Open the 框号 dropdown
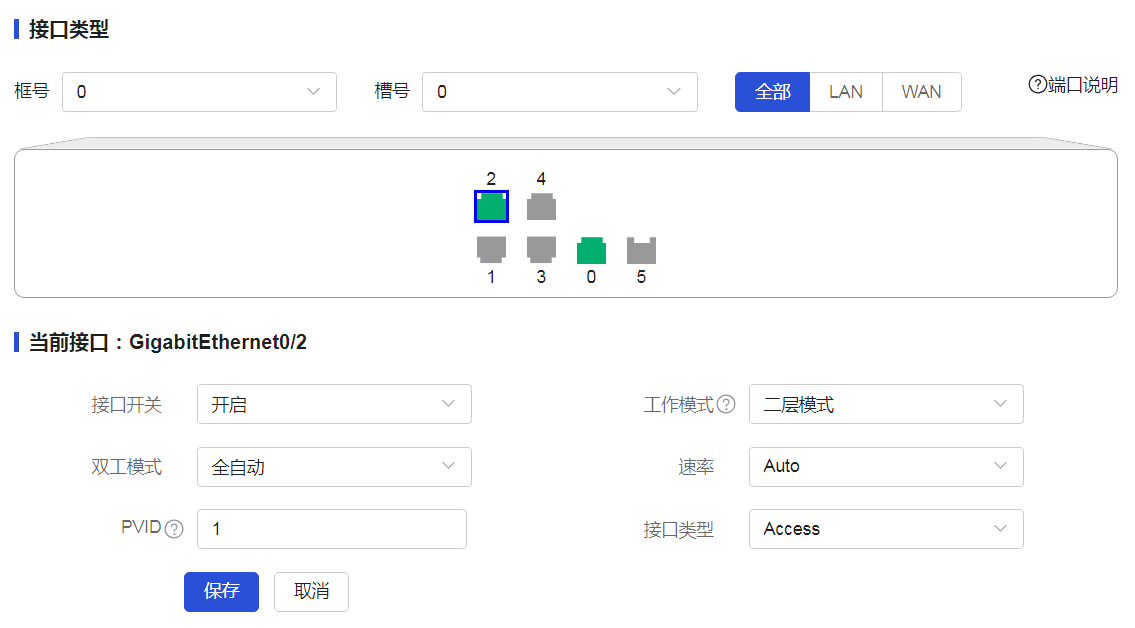Viewport: 1135px width, 628px height. (199, 92)
